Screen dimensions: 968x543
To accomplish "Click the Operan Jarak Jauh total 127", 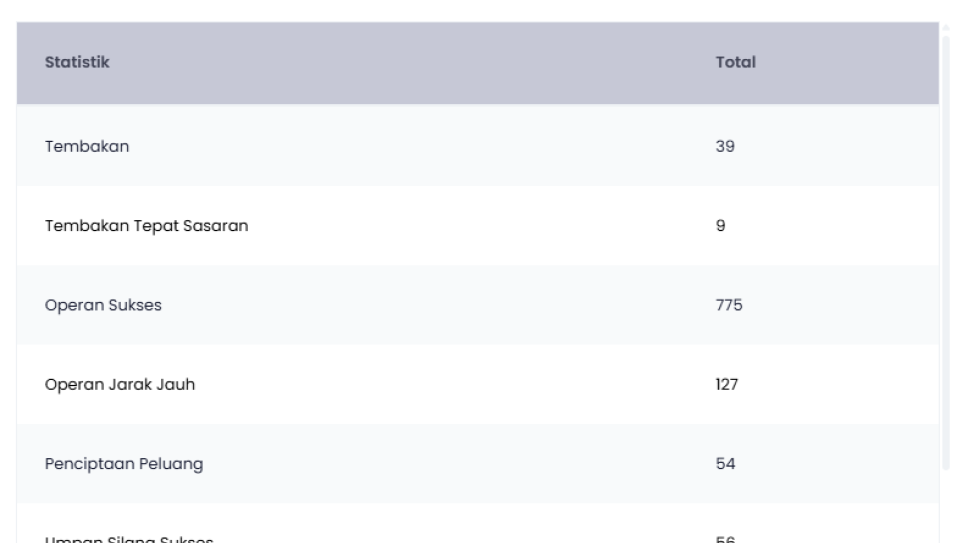I will click(727, 385).
